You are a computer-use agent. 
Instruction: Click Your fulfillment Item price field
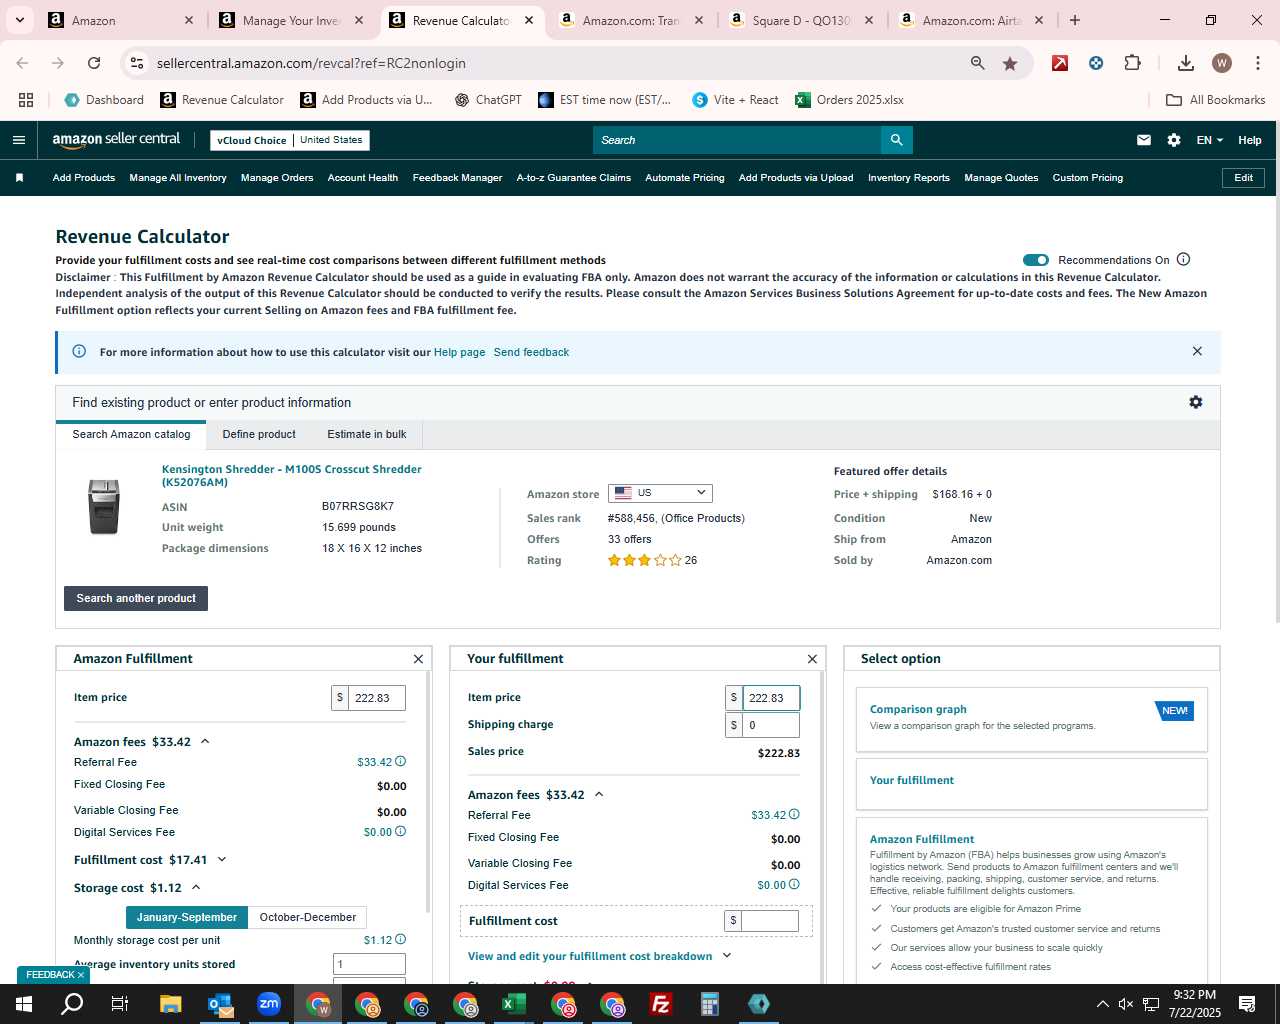click(771, 698)
